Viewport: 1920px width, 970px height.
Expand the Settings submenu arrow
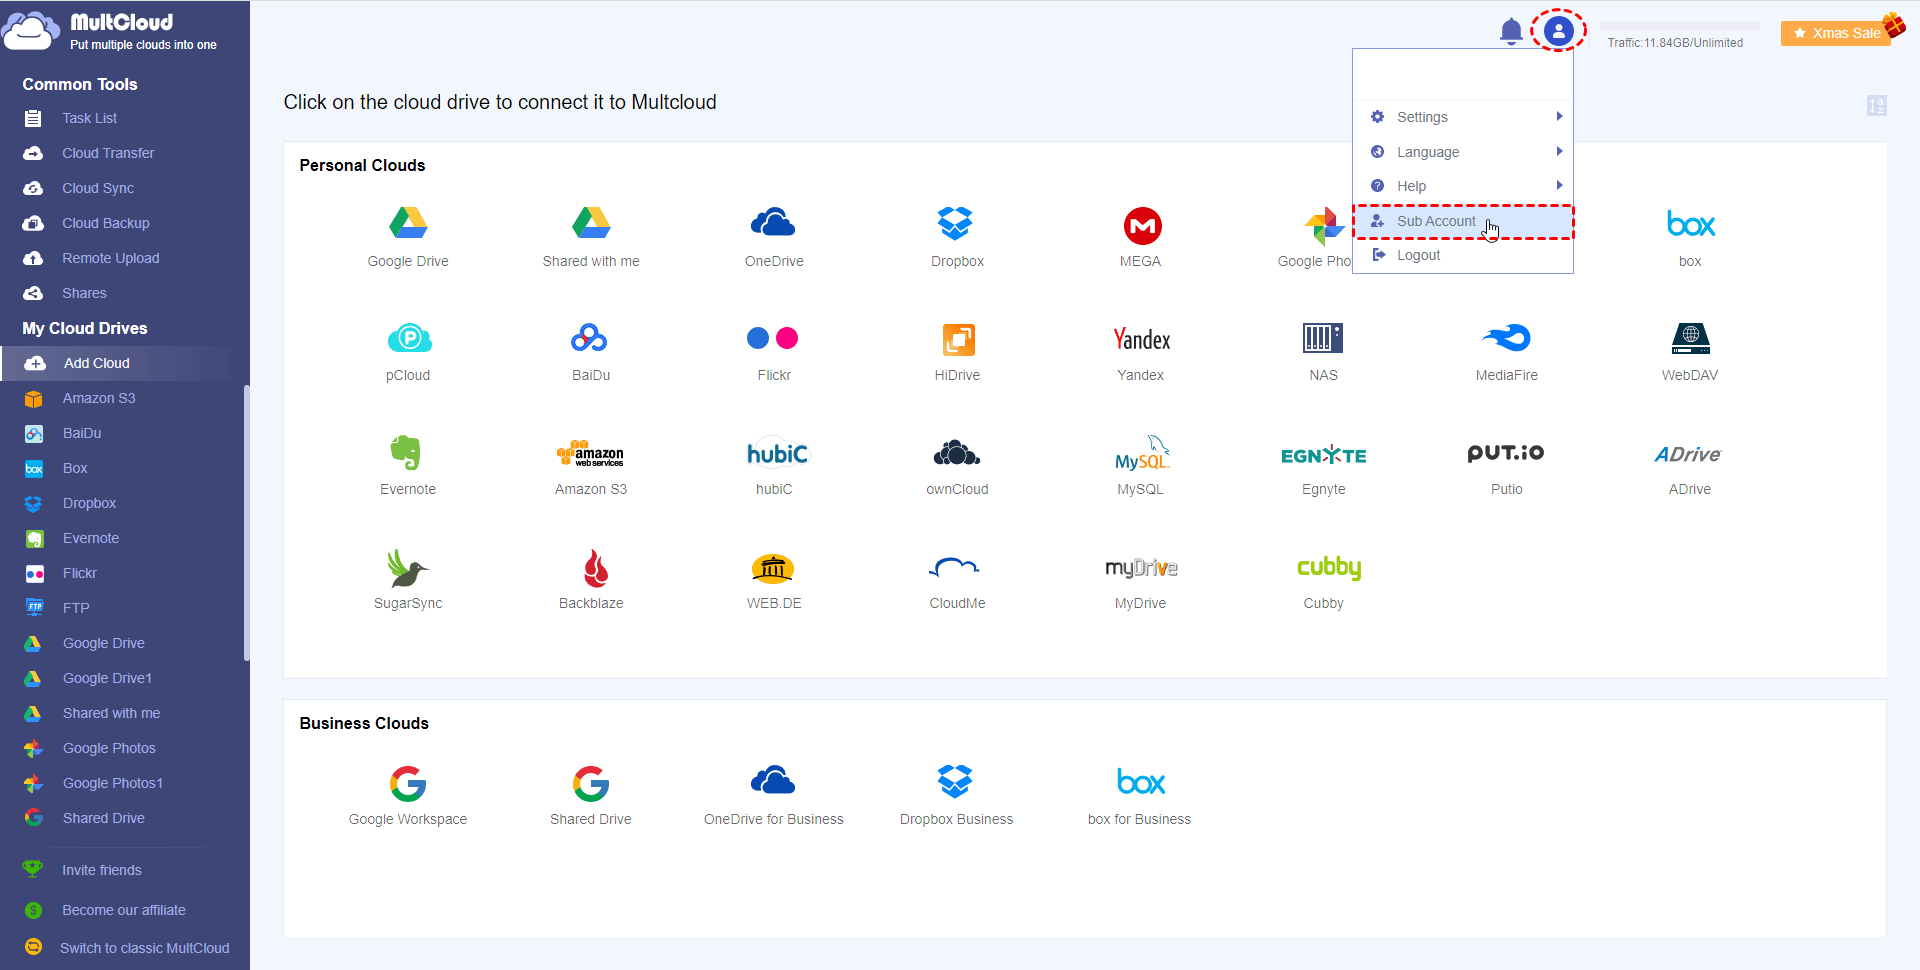click(1559, 116)
